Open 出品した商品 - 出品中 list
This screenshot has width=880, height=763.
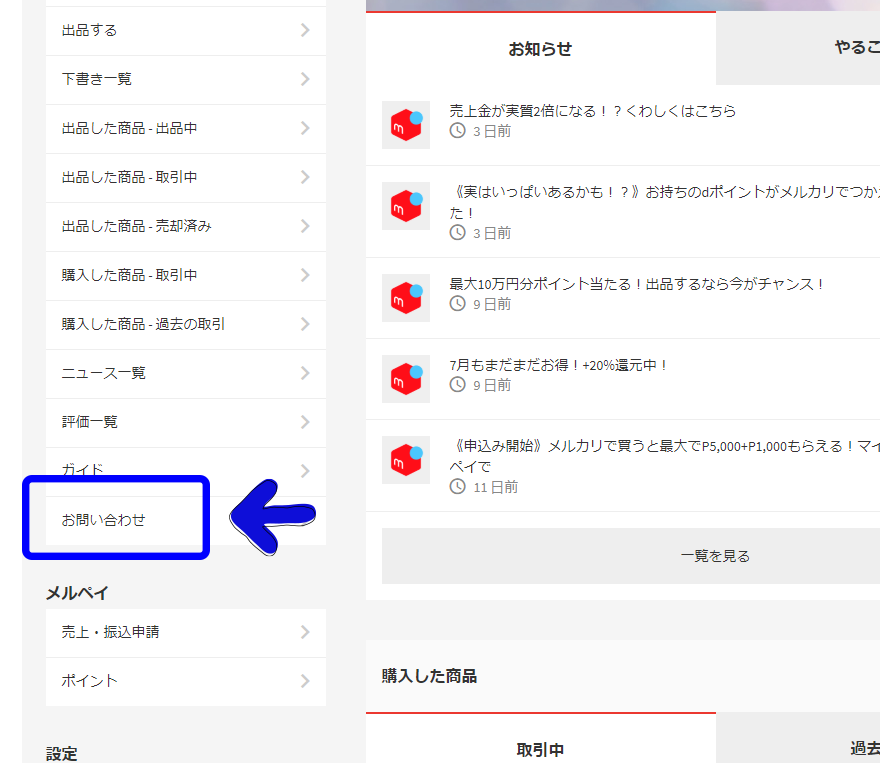pos(185,128)
